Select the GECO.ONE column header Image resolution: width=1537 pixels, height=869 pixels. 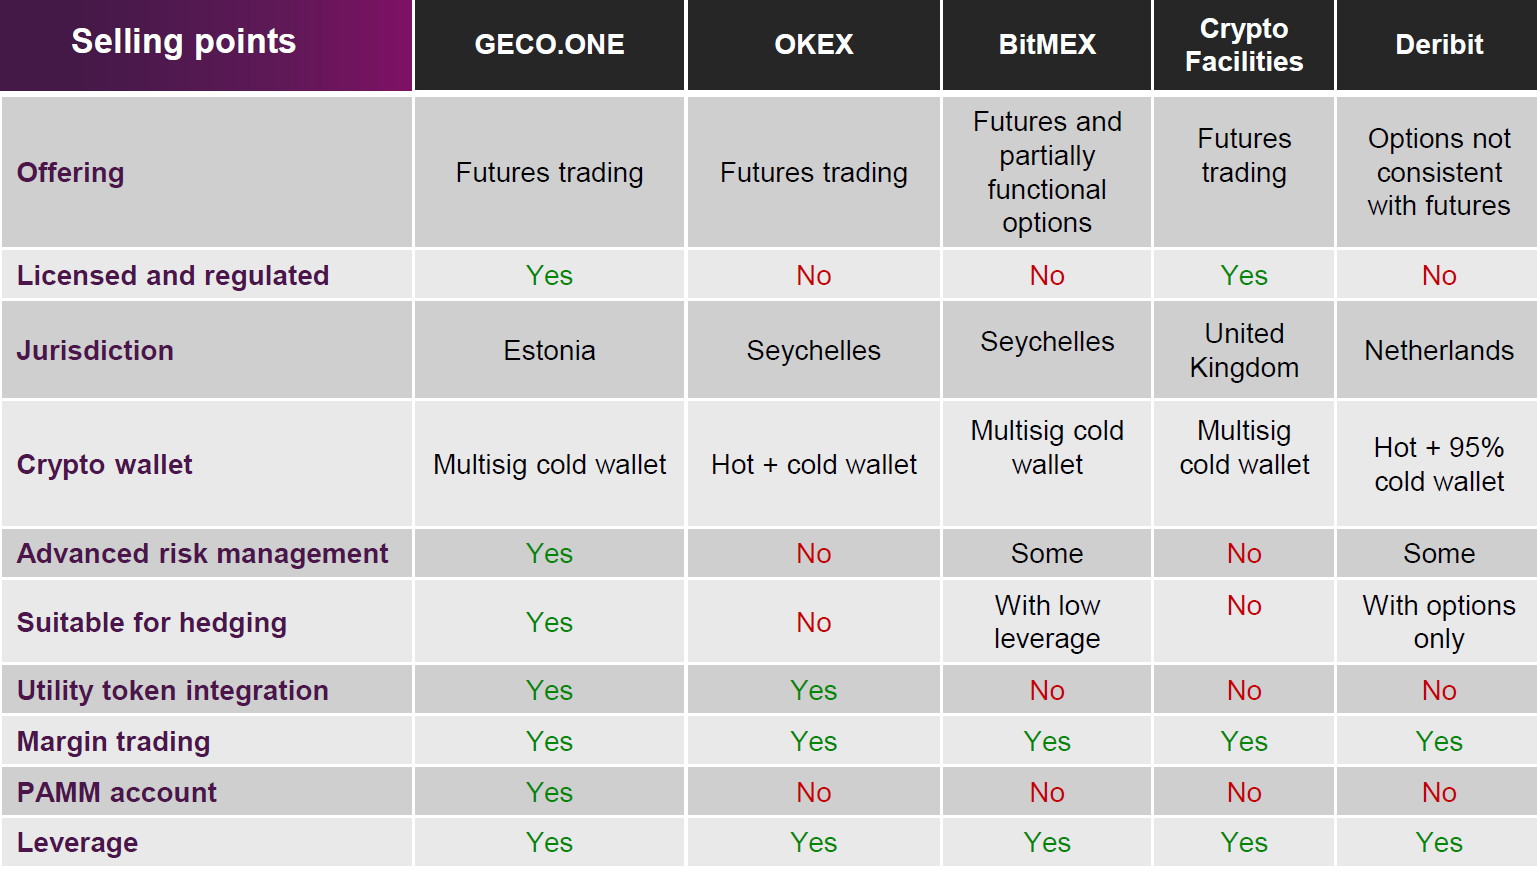tap(549, 44)
